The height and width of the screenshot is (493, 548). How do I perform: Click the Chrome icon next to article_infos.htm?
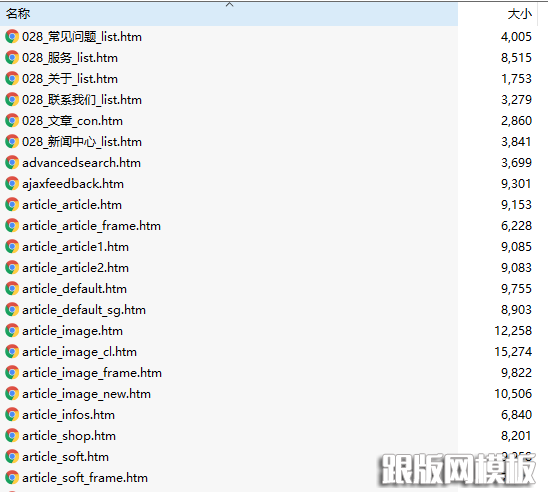12,415
